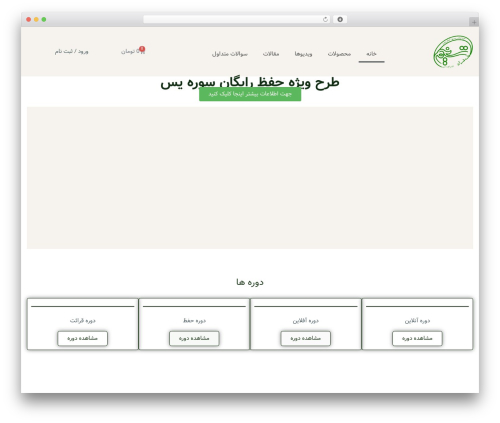
Task: Go to the خانه menu item
Action: point(371,54)
